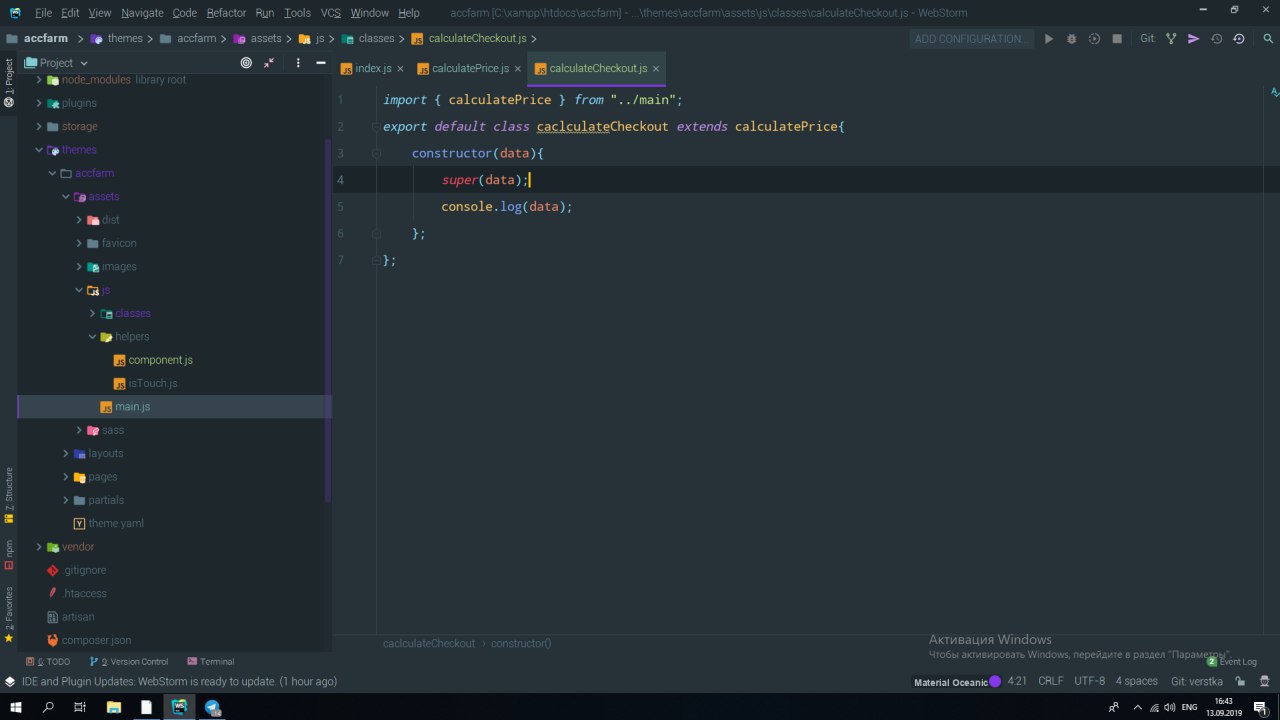Expand the vendor folder
Image resolution: width=1280 pixels, height=720 pixels.
(40, 547)
